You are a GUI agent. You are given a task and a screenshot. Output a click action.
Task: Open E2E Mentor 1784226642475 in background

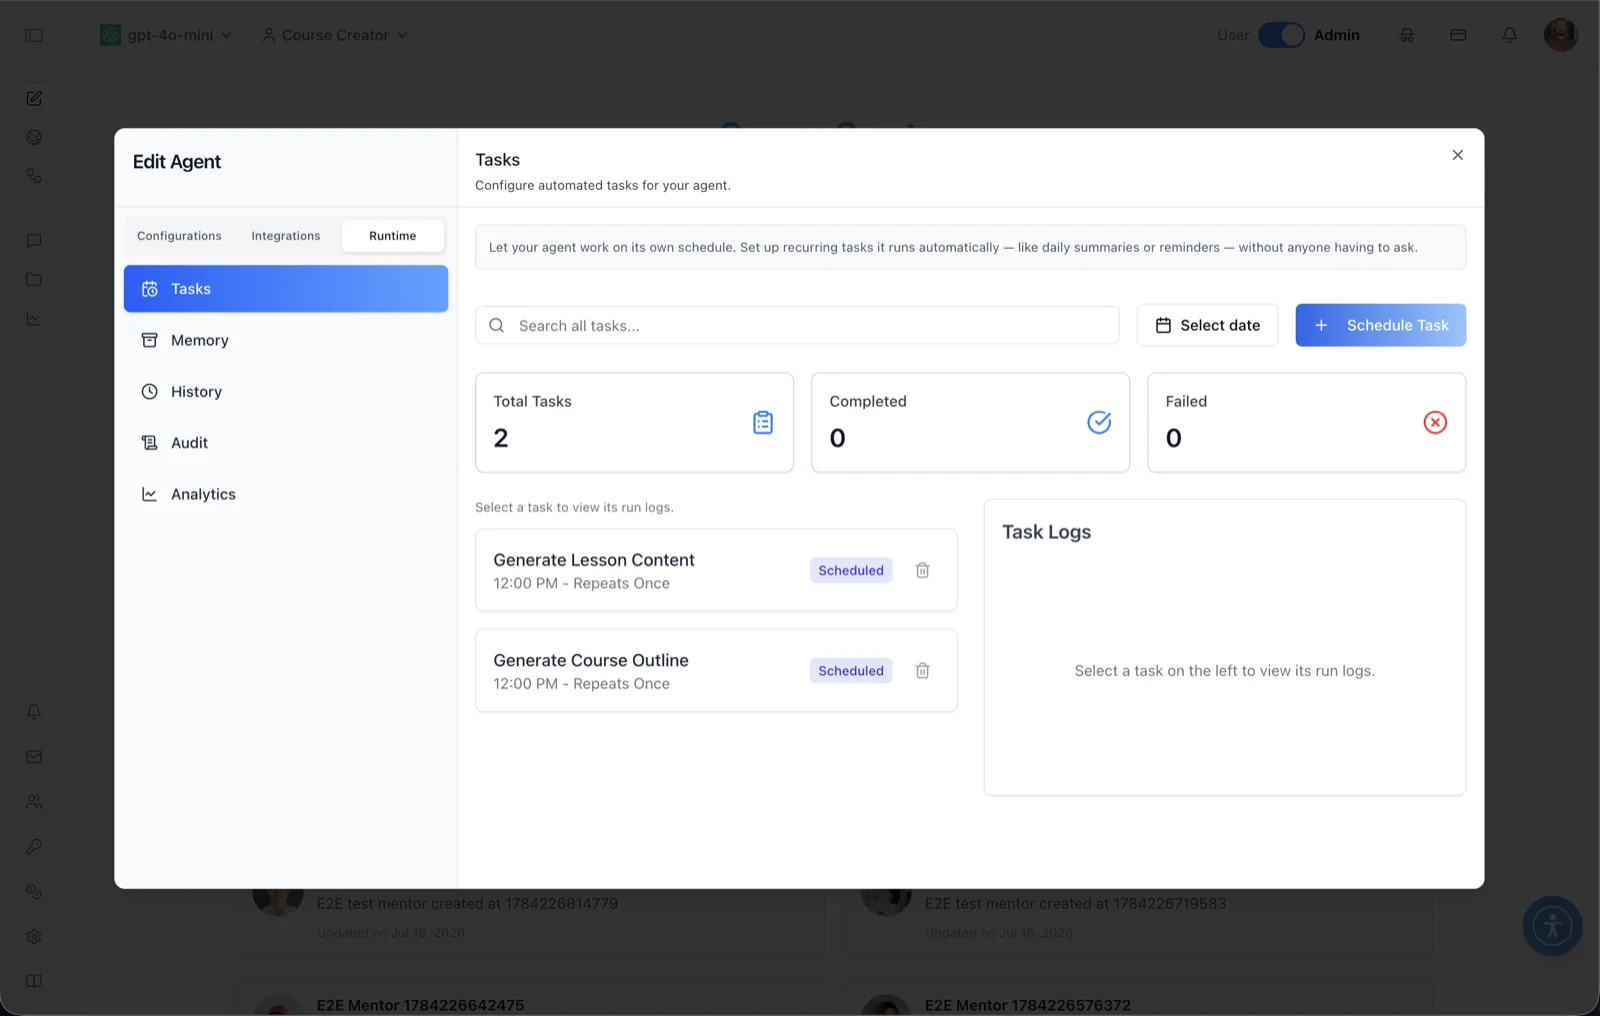(x=420, y=1005)
